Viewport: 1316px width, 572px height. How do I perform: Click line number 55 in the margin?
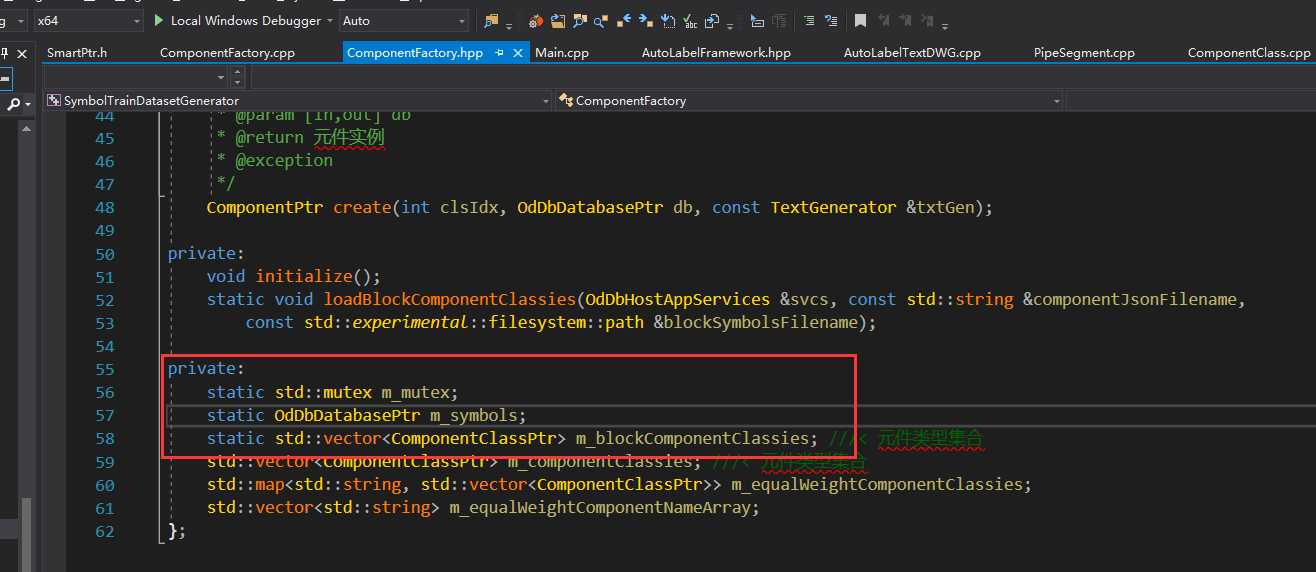coord(104,368)
